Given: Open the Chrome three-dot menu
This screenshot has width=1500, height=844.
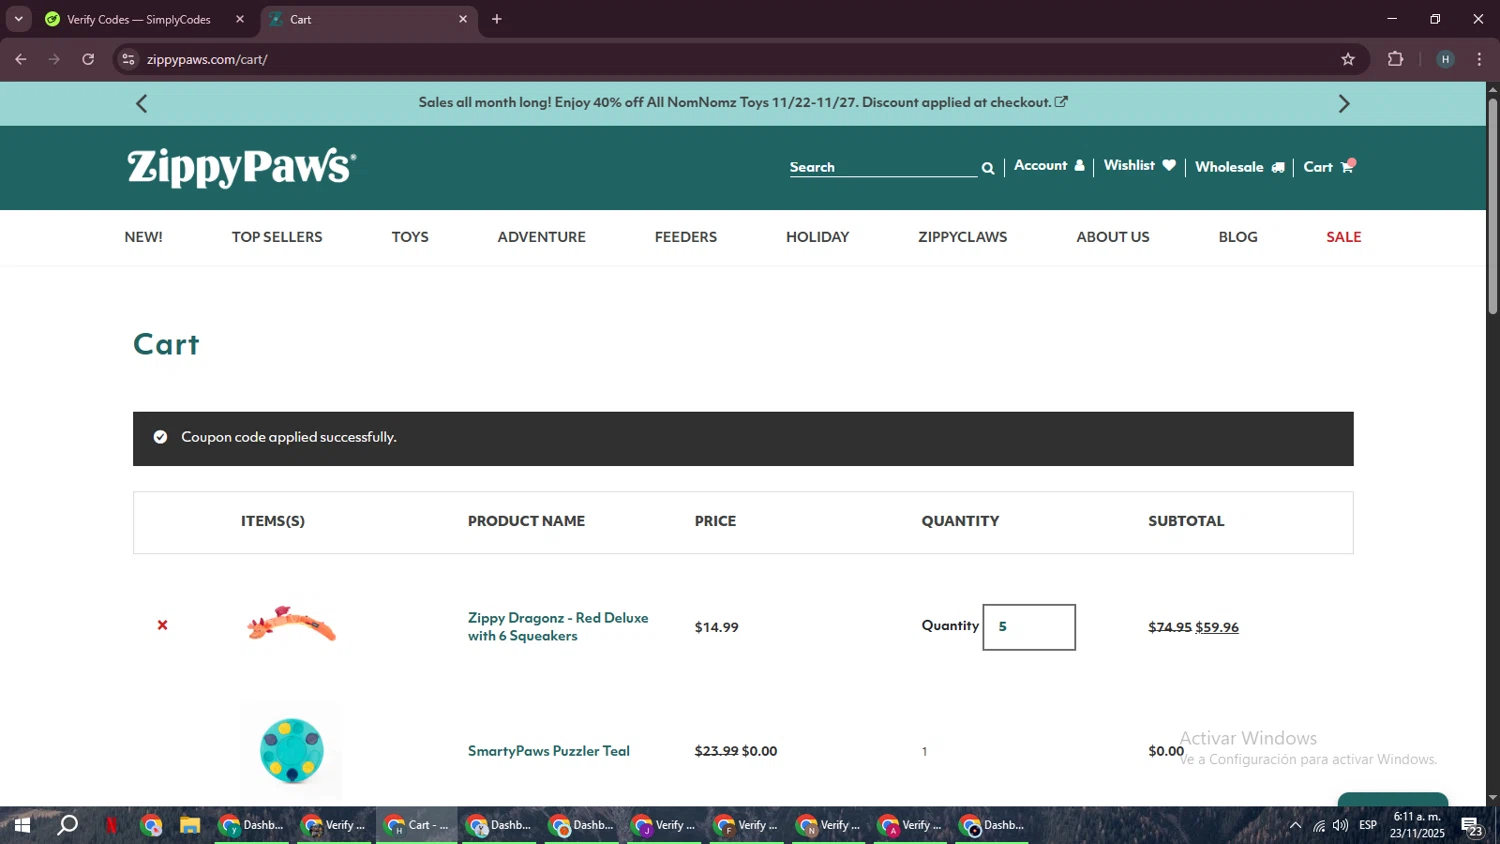Looking at the screenshot, I should point(1479,59).
